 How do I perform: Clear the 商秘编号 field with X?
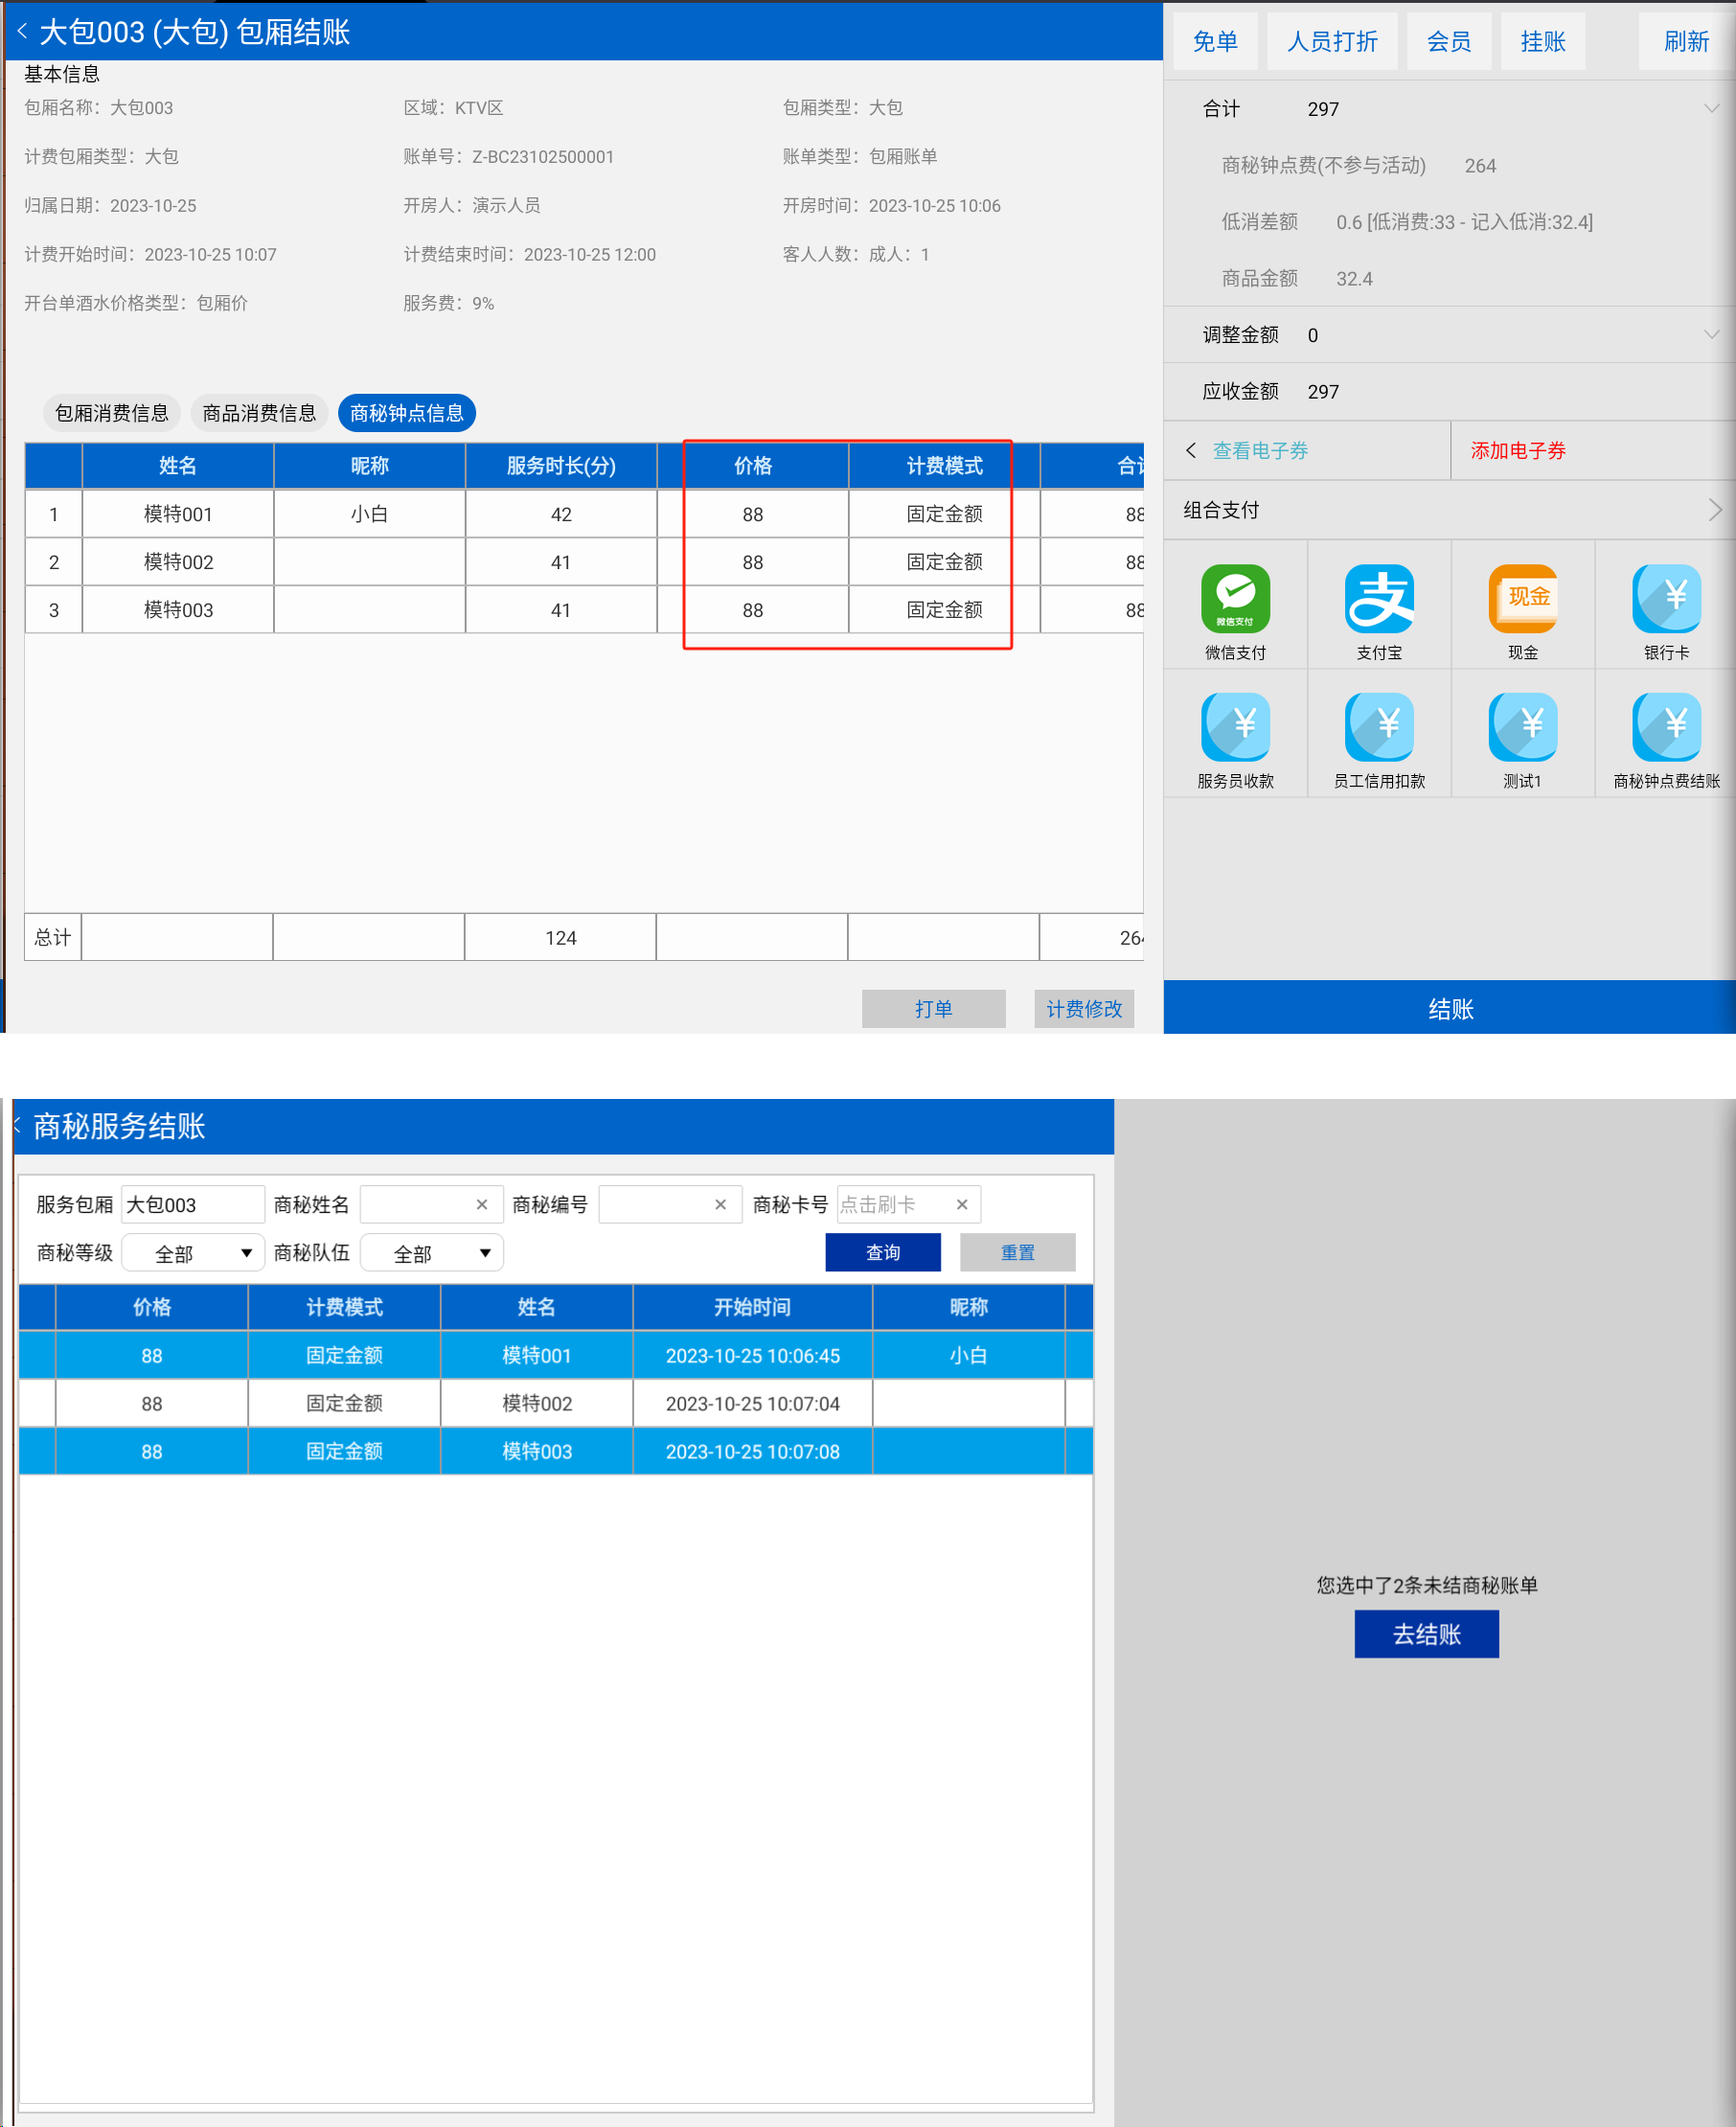pyautogui.click(x=720, y=1204)
